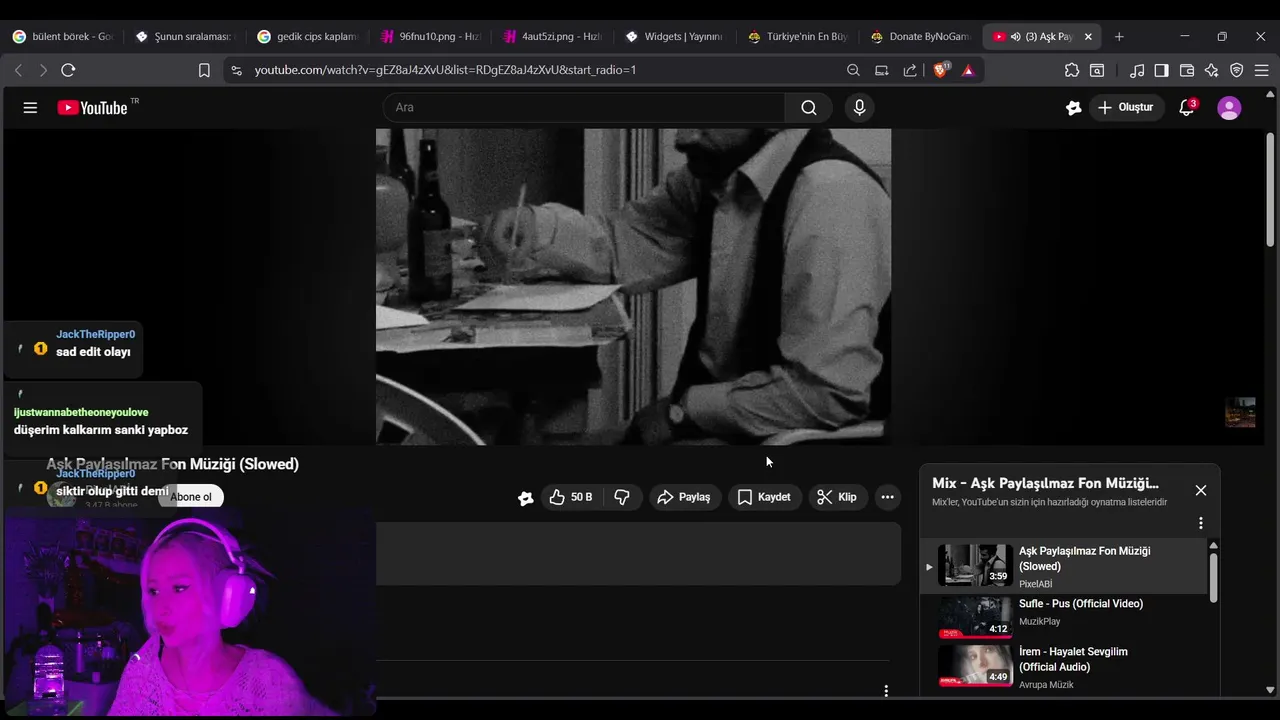
Task: Switch to 4aut5zi.png tab
Action: tap(552, 36)
